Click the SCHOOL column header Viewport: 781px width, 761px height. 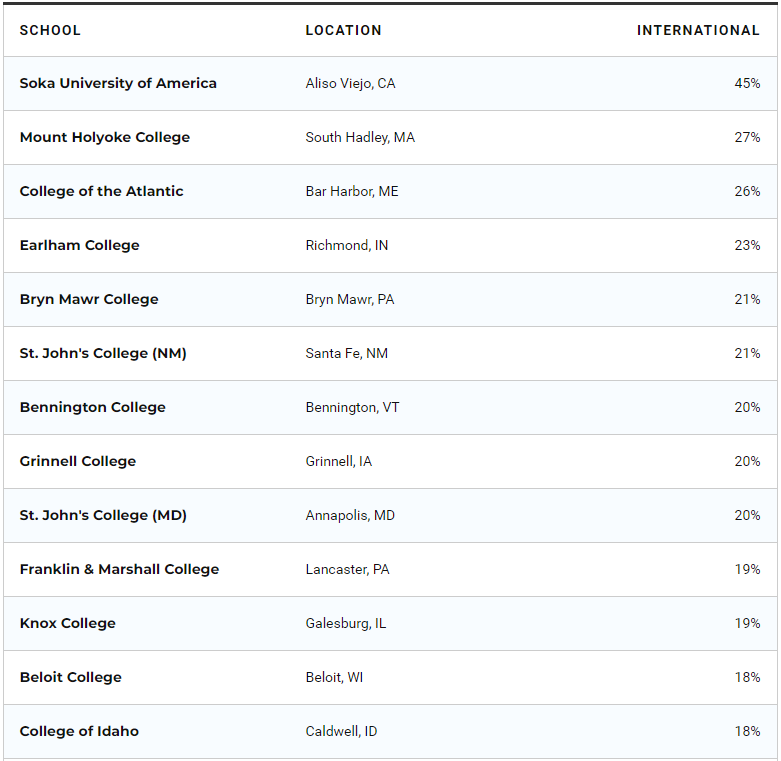coord(50,30)
